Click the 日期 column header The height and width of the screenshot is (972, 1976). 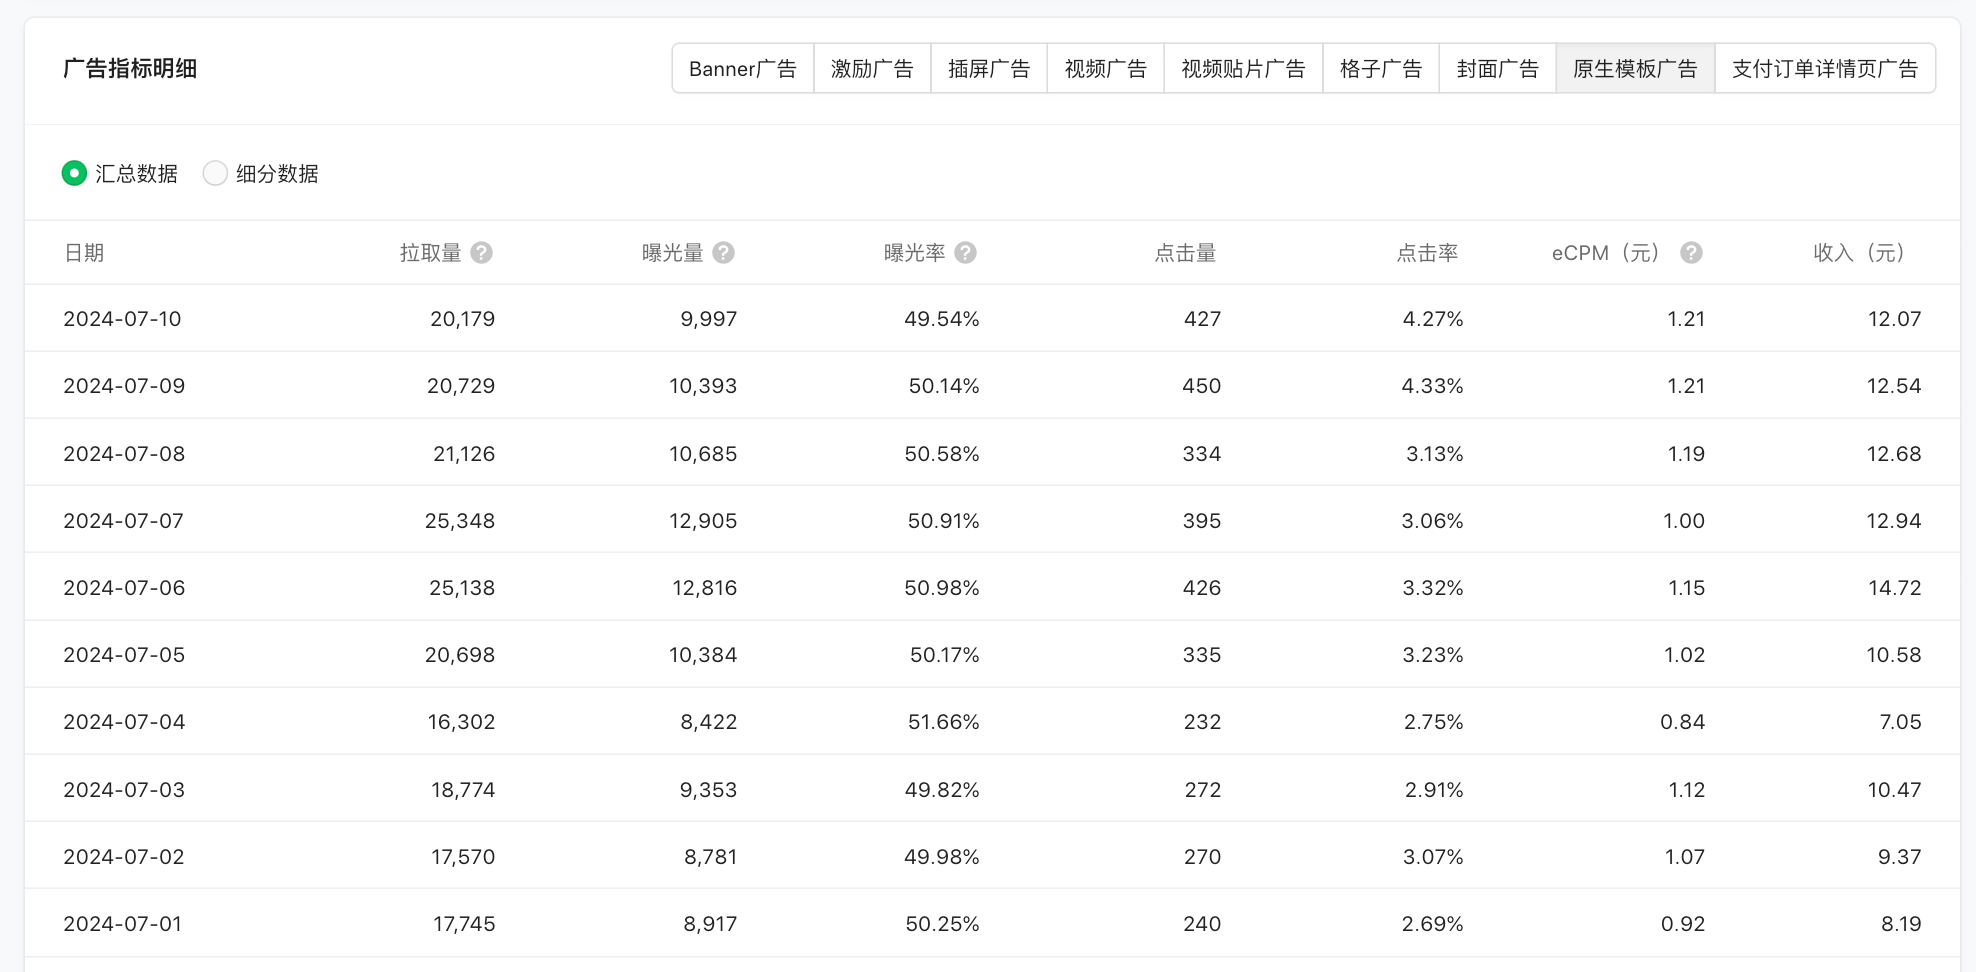[x=84, y=253]
